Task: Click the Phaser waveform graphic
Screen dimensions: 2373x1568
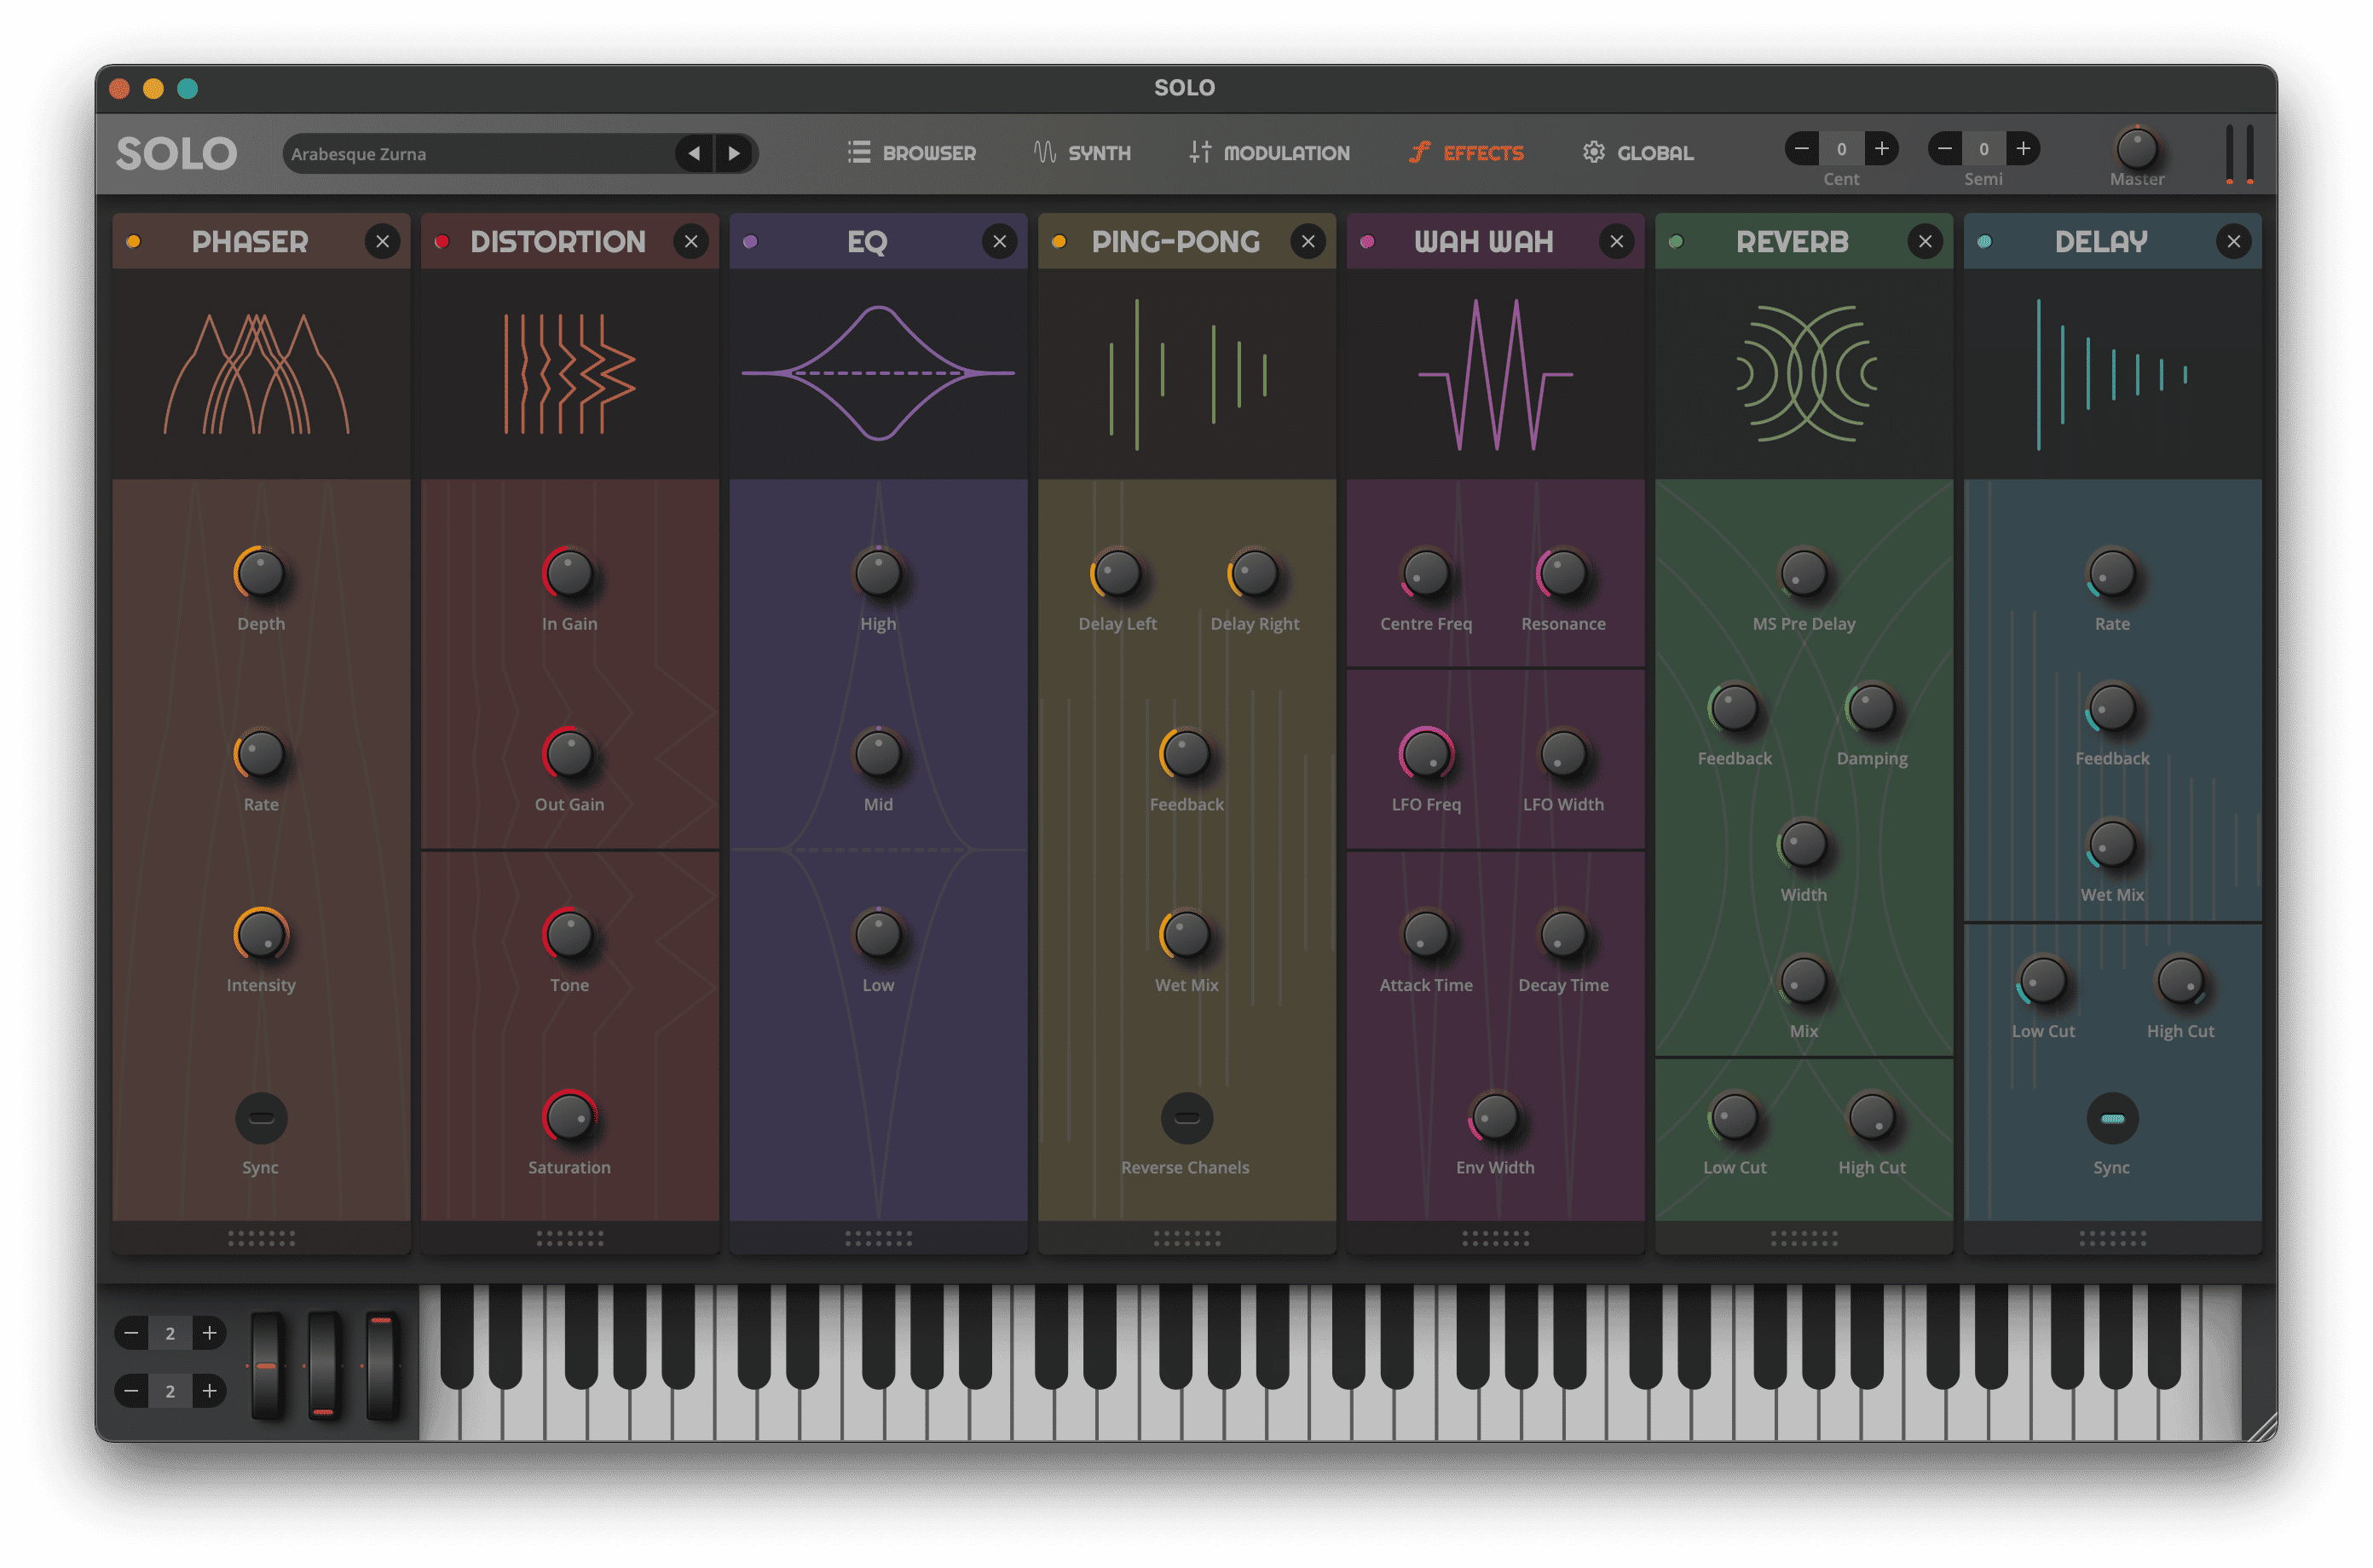Action: tap(257, 373)
